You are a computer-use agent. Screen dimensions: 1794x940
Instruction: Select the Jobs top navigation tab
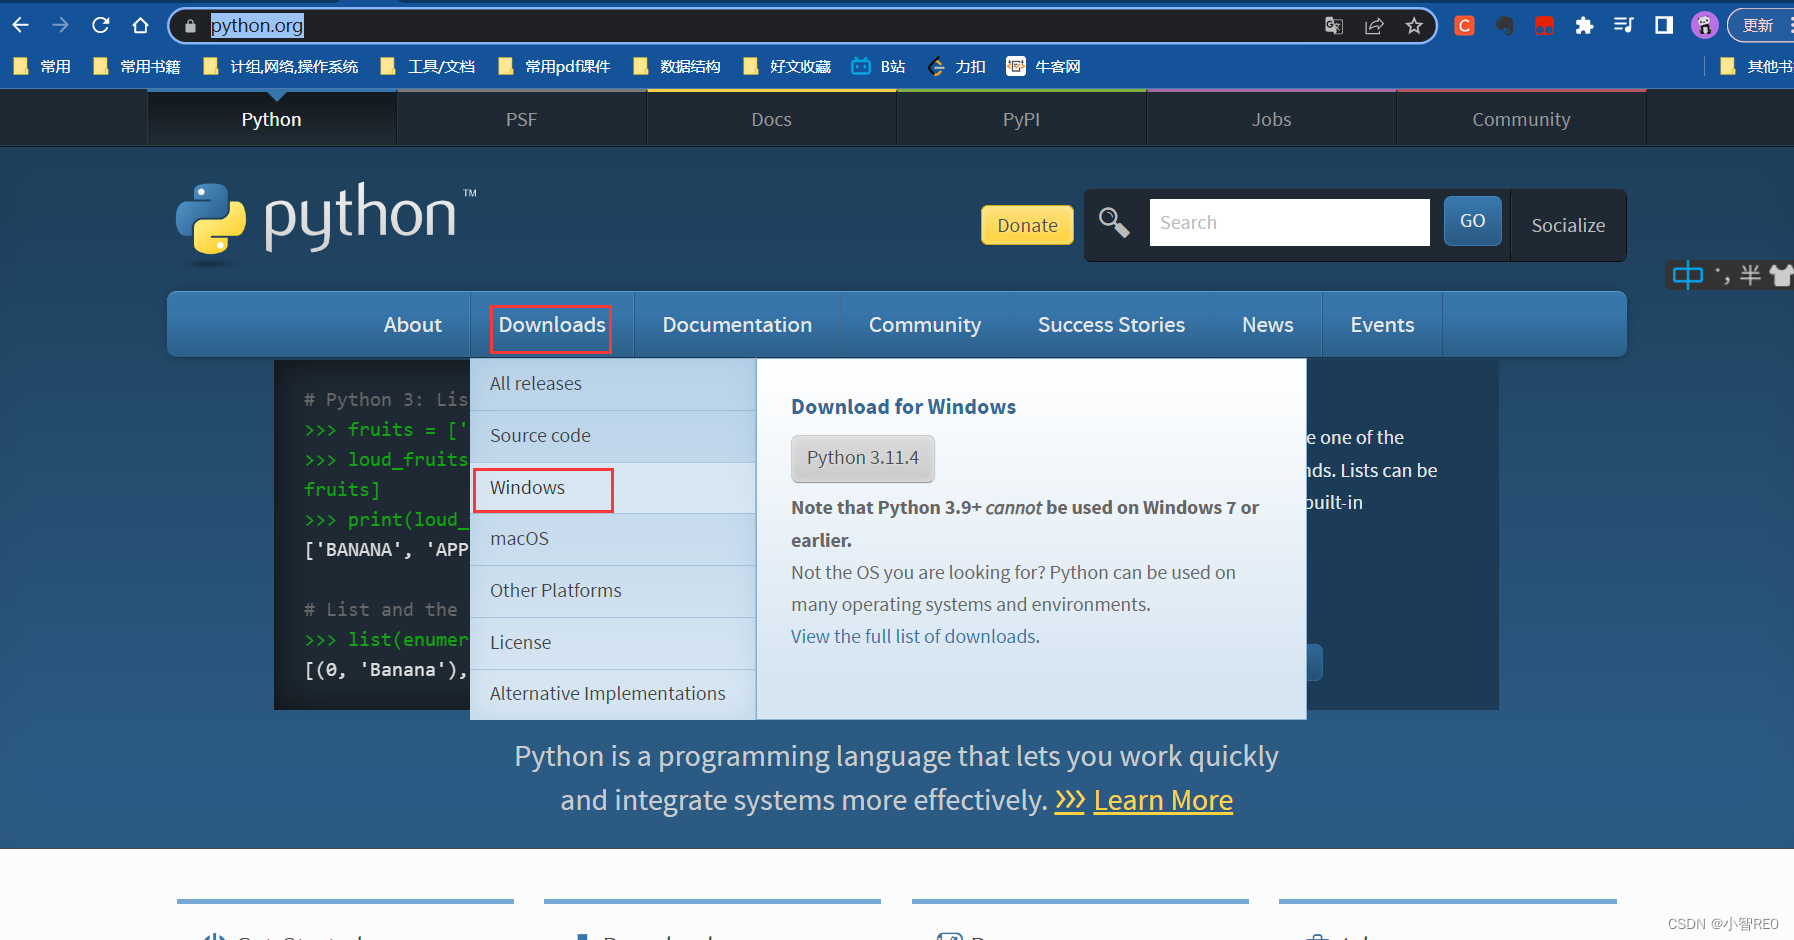pos(1271,119)
